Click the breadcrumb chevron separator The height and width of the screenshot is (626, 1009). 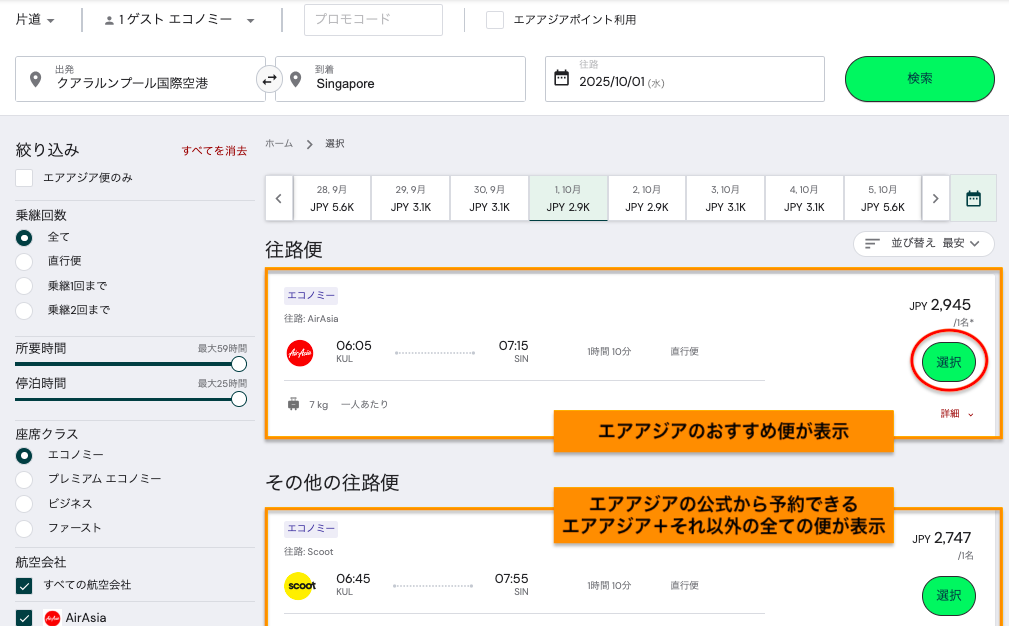click(310, 144)
